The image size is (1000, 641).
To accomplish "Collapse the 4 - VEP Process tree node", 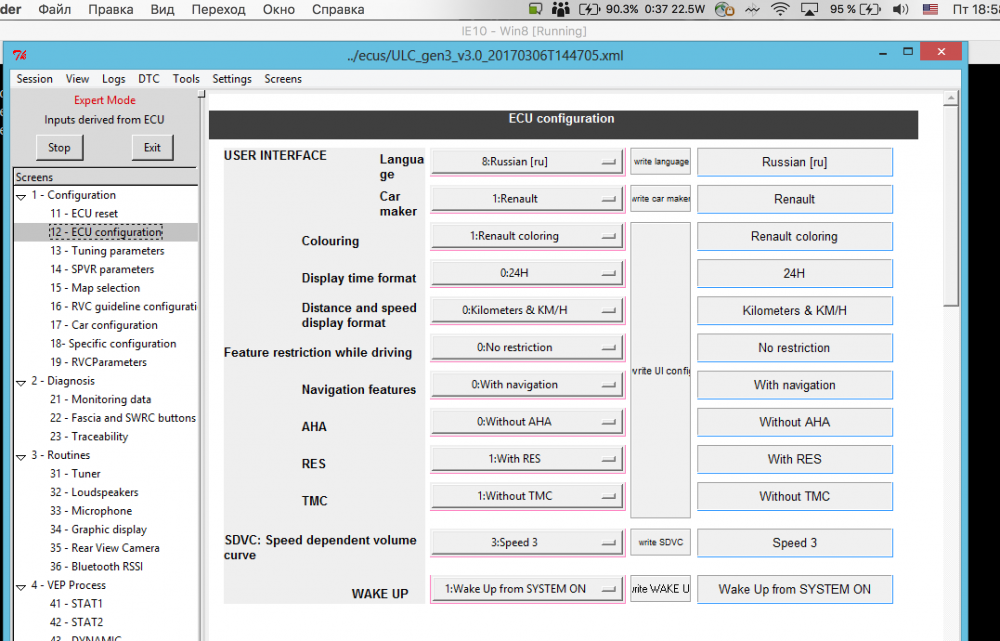I will [x=21, y=586].
